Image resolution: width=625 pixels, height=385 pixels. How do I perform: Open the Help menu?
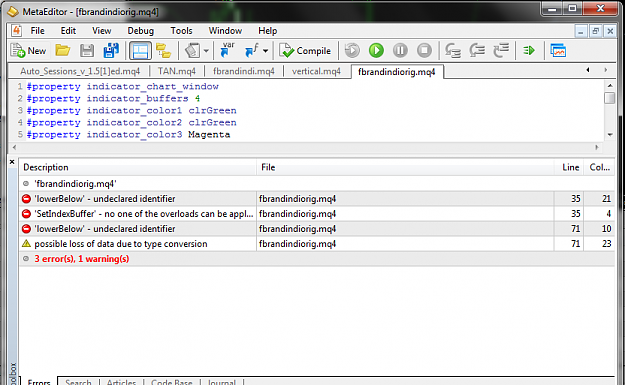(x=267, y=31)
